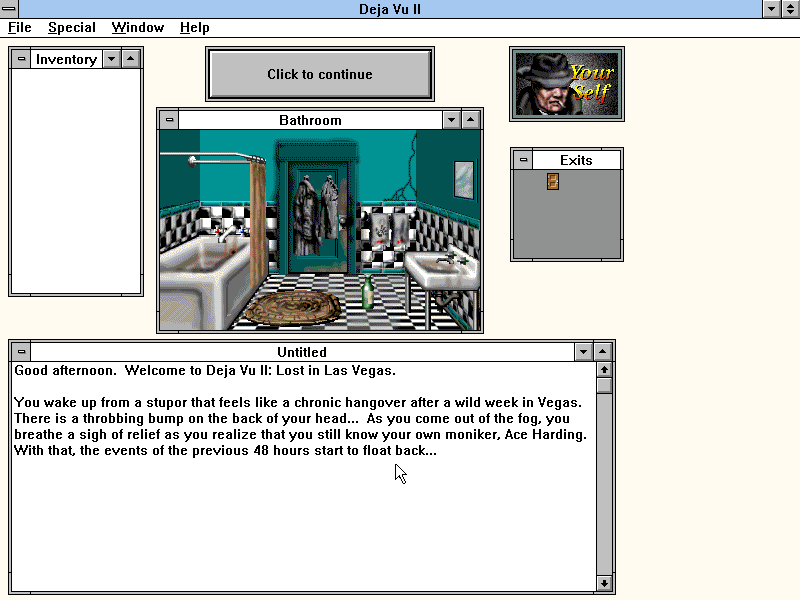Open the Inventory window control menu

click(x=21, y=59)
